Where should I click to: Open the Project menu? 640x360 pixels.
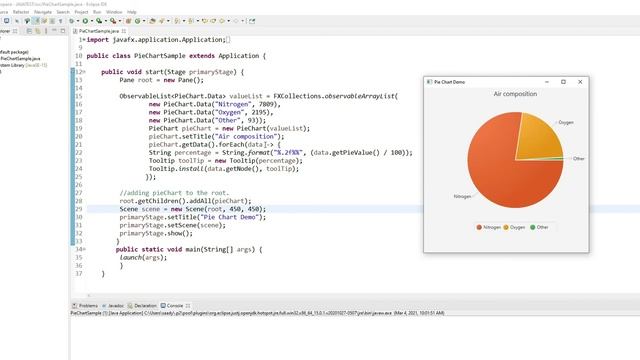[81, 12]
